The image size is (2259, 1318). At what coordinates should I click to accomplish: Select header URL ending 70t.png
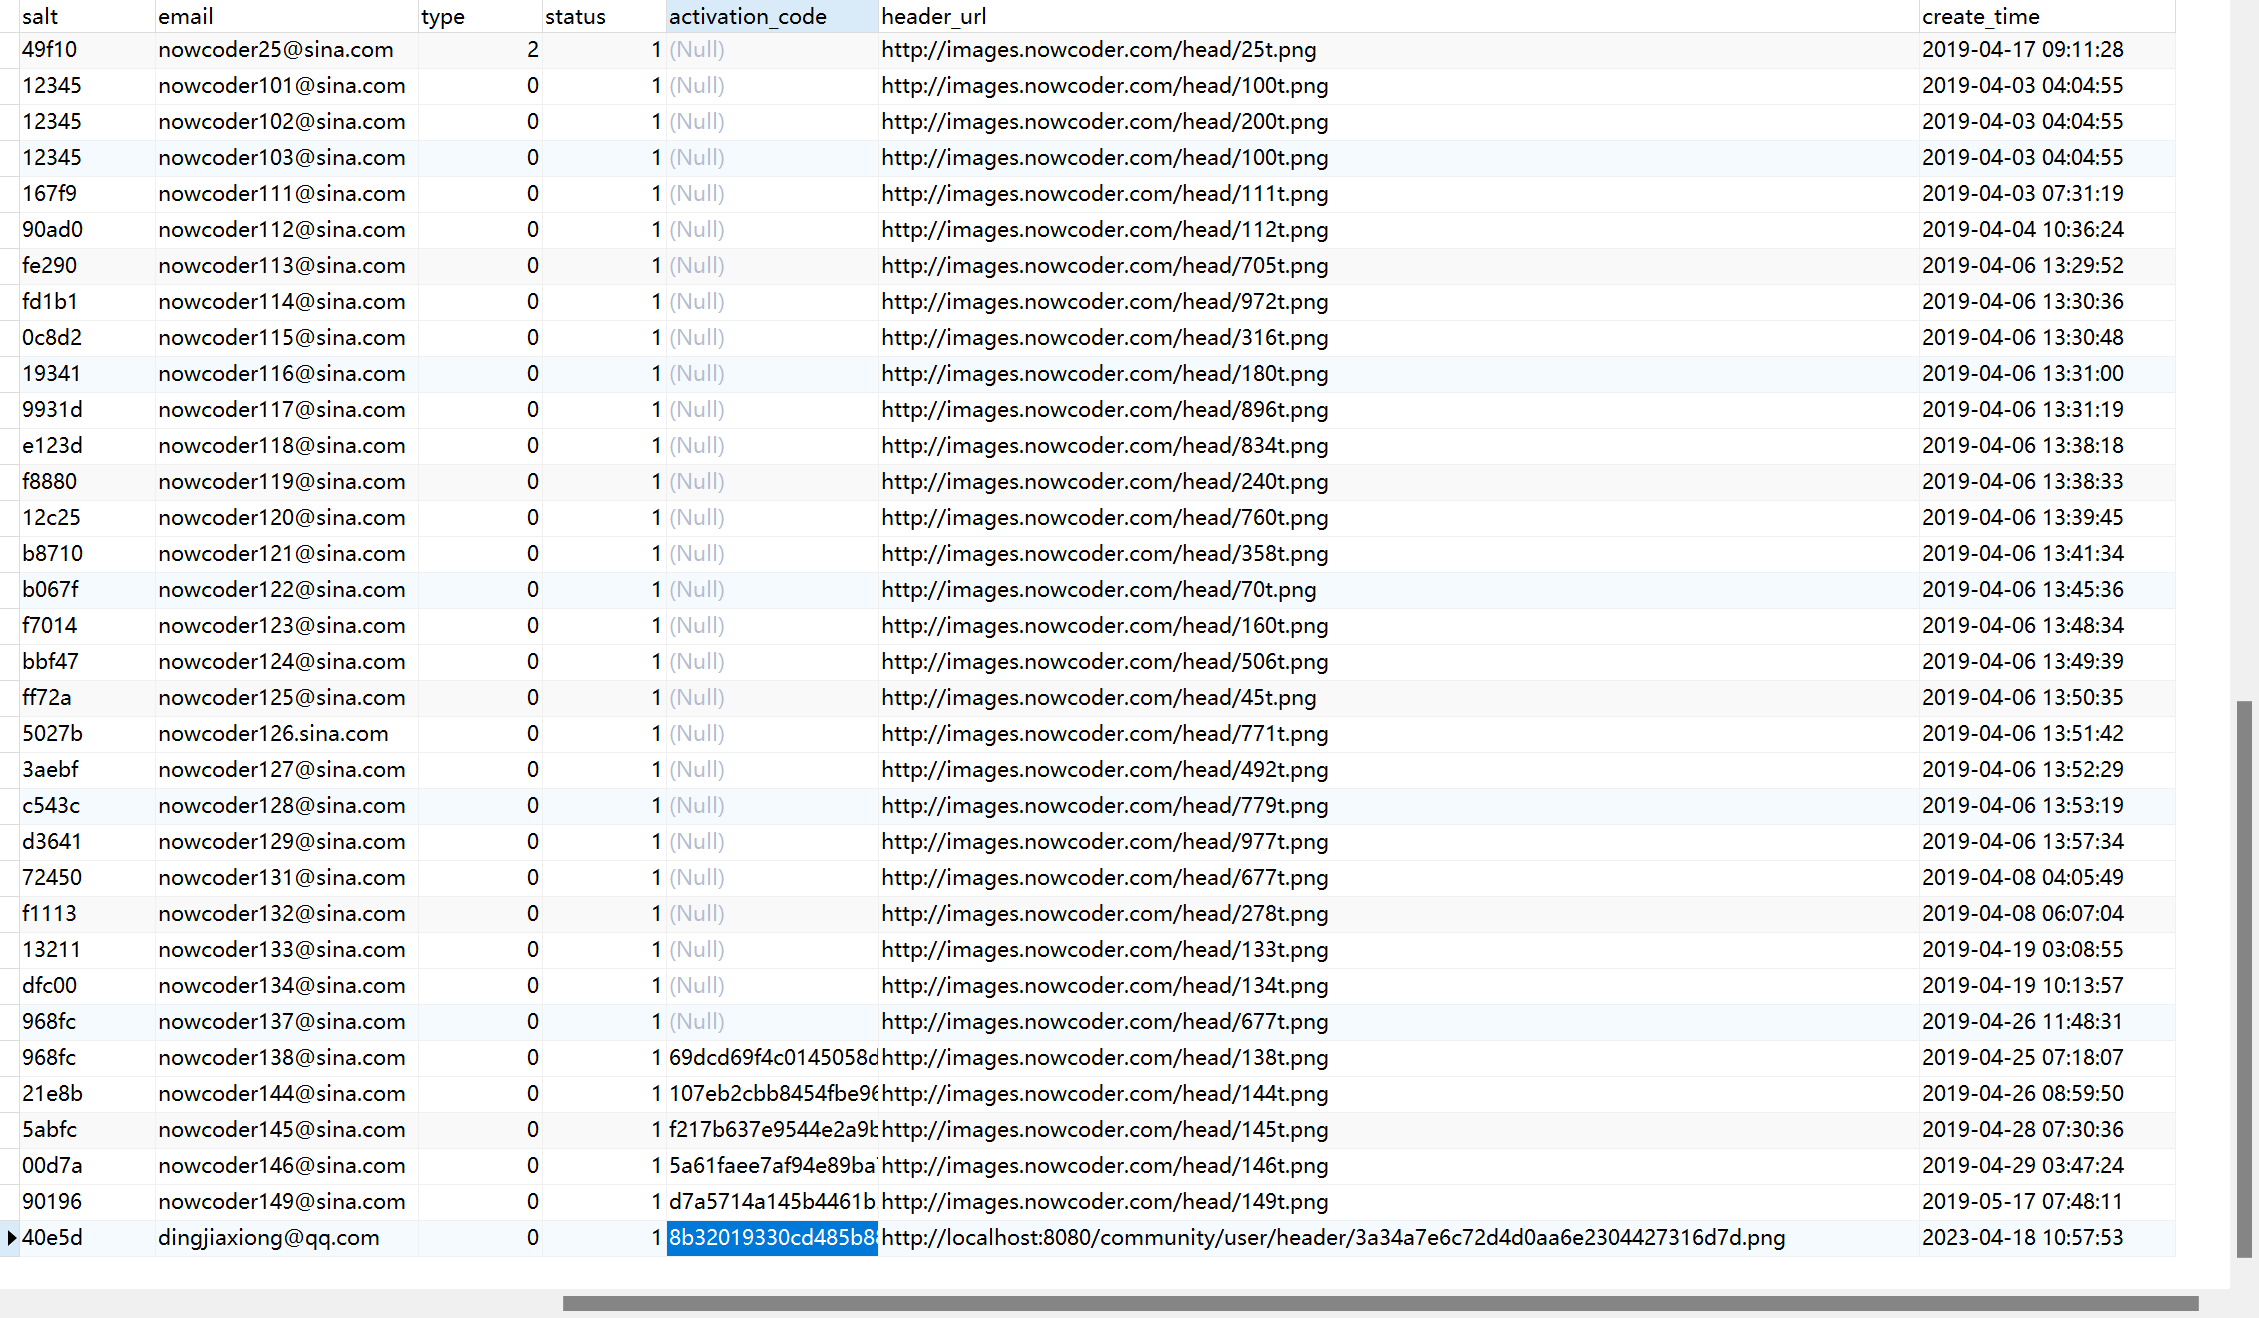(1398, 590)
